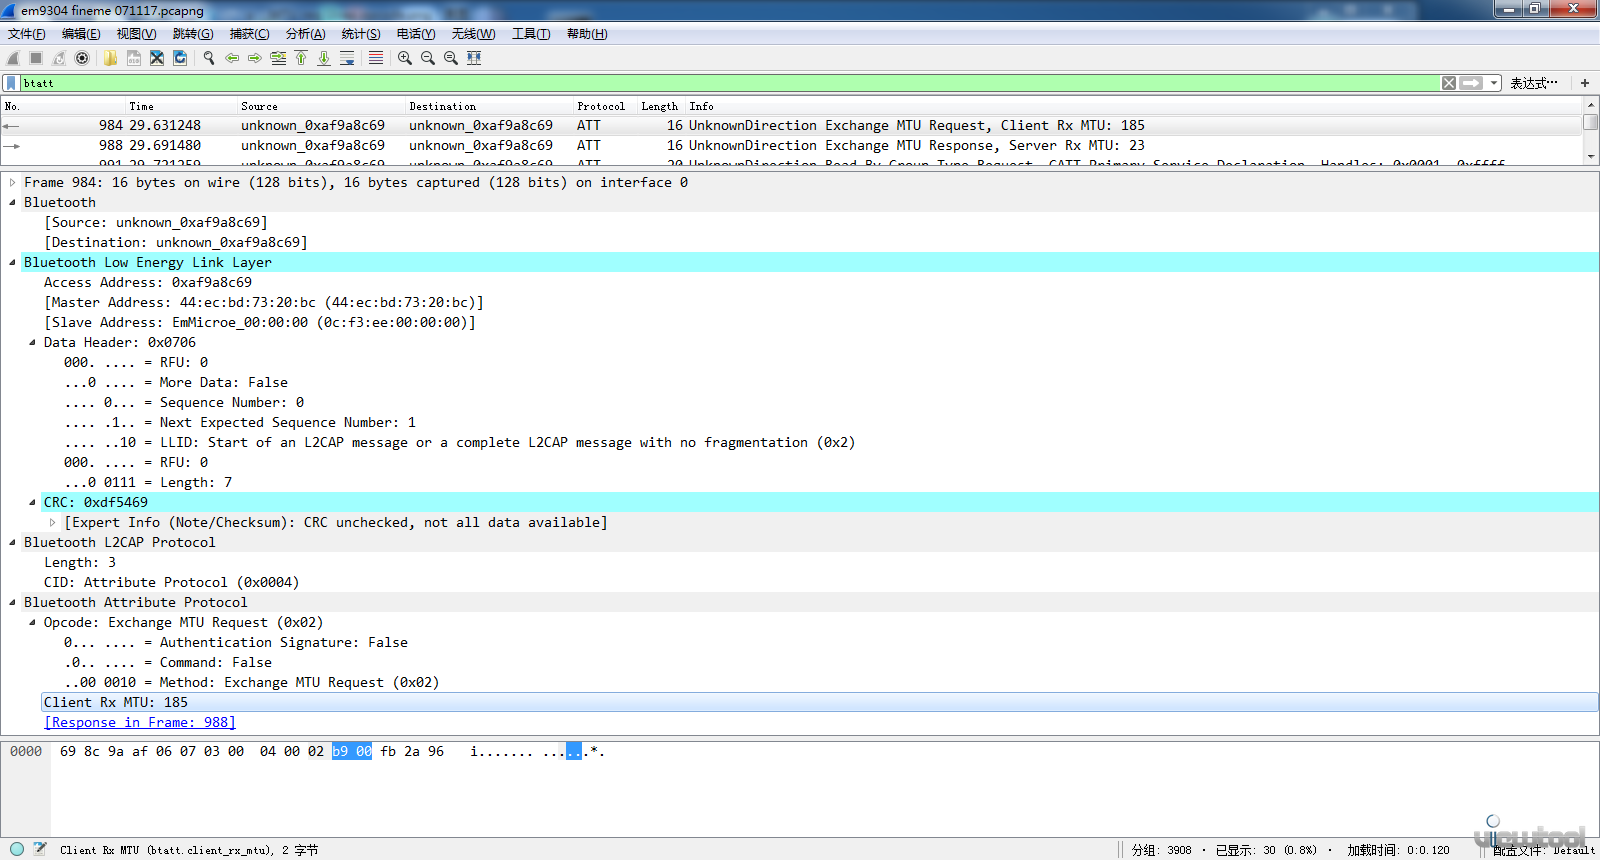Open the display filter history dropdown
This screenshot has height=860, width=1600.
[1493, 83]
